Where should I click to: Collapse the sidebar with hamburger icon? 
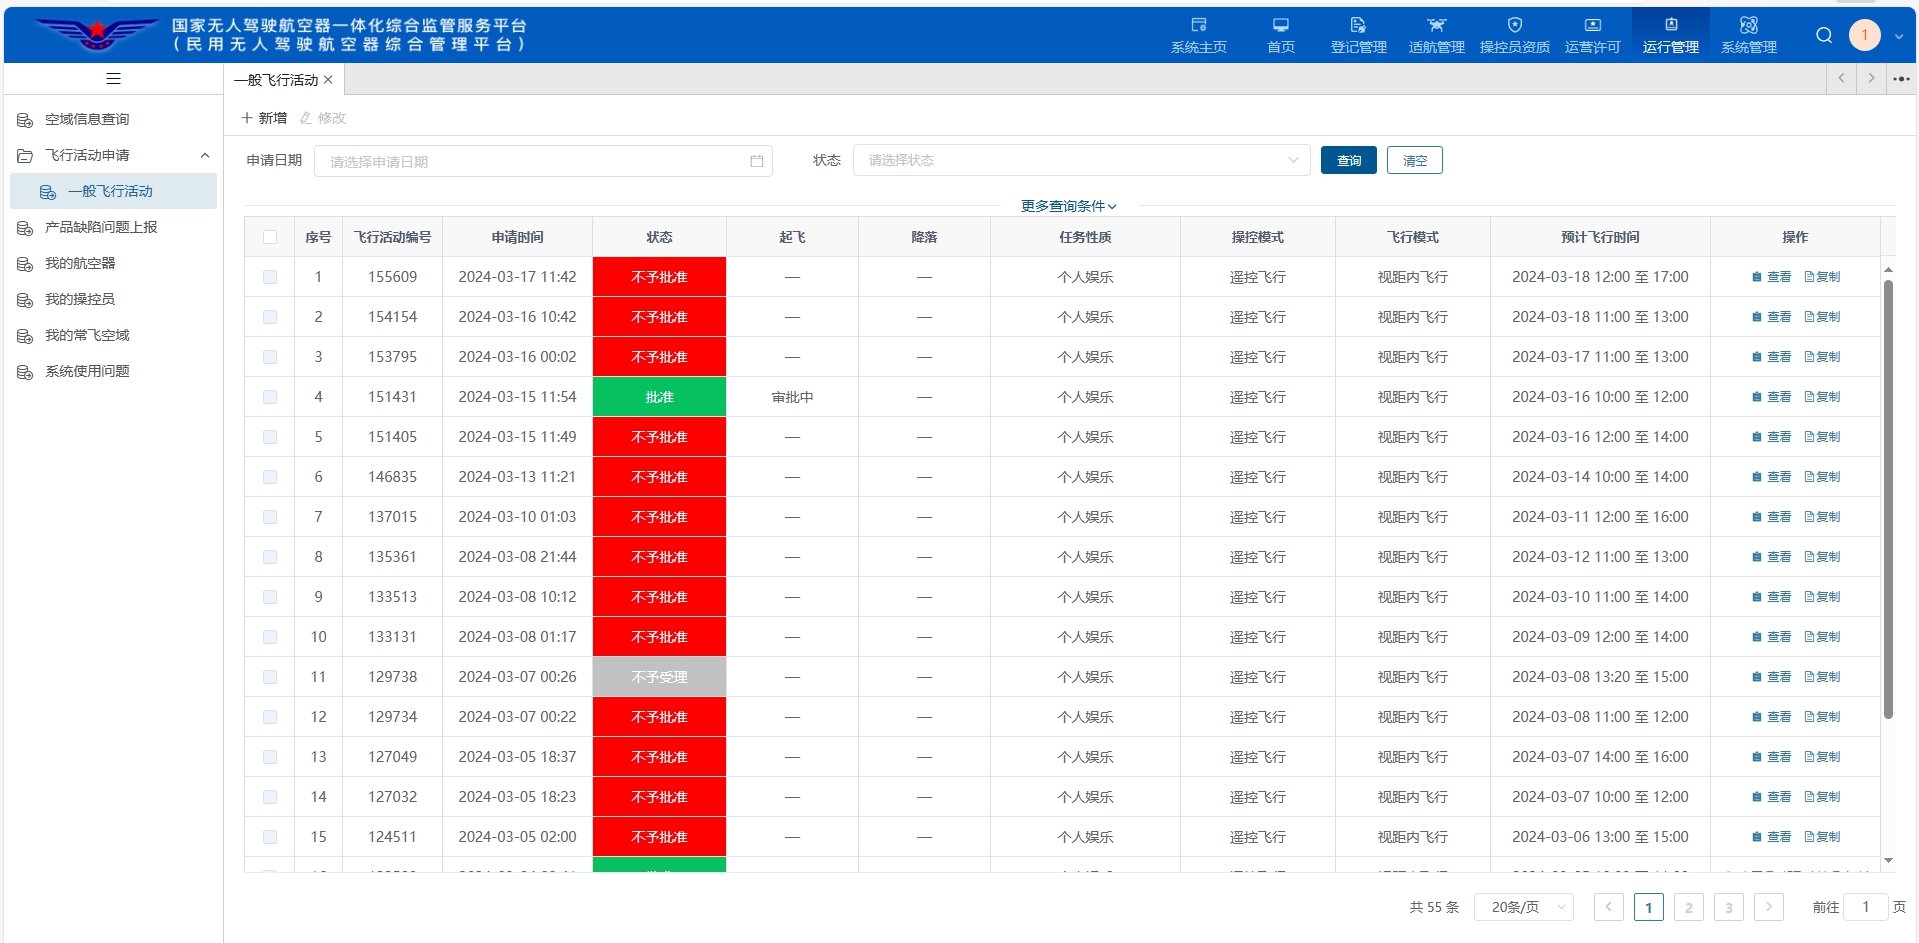pyautogui.click(x=113, y=79)
